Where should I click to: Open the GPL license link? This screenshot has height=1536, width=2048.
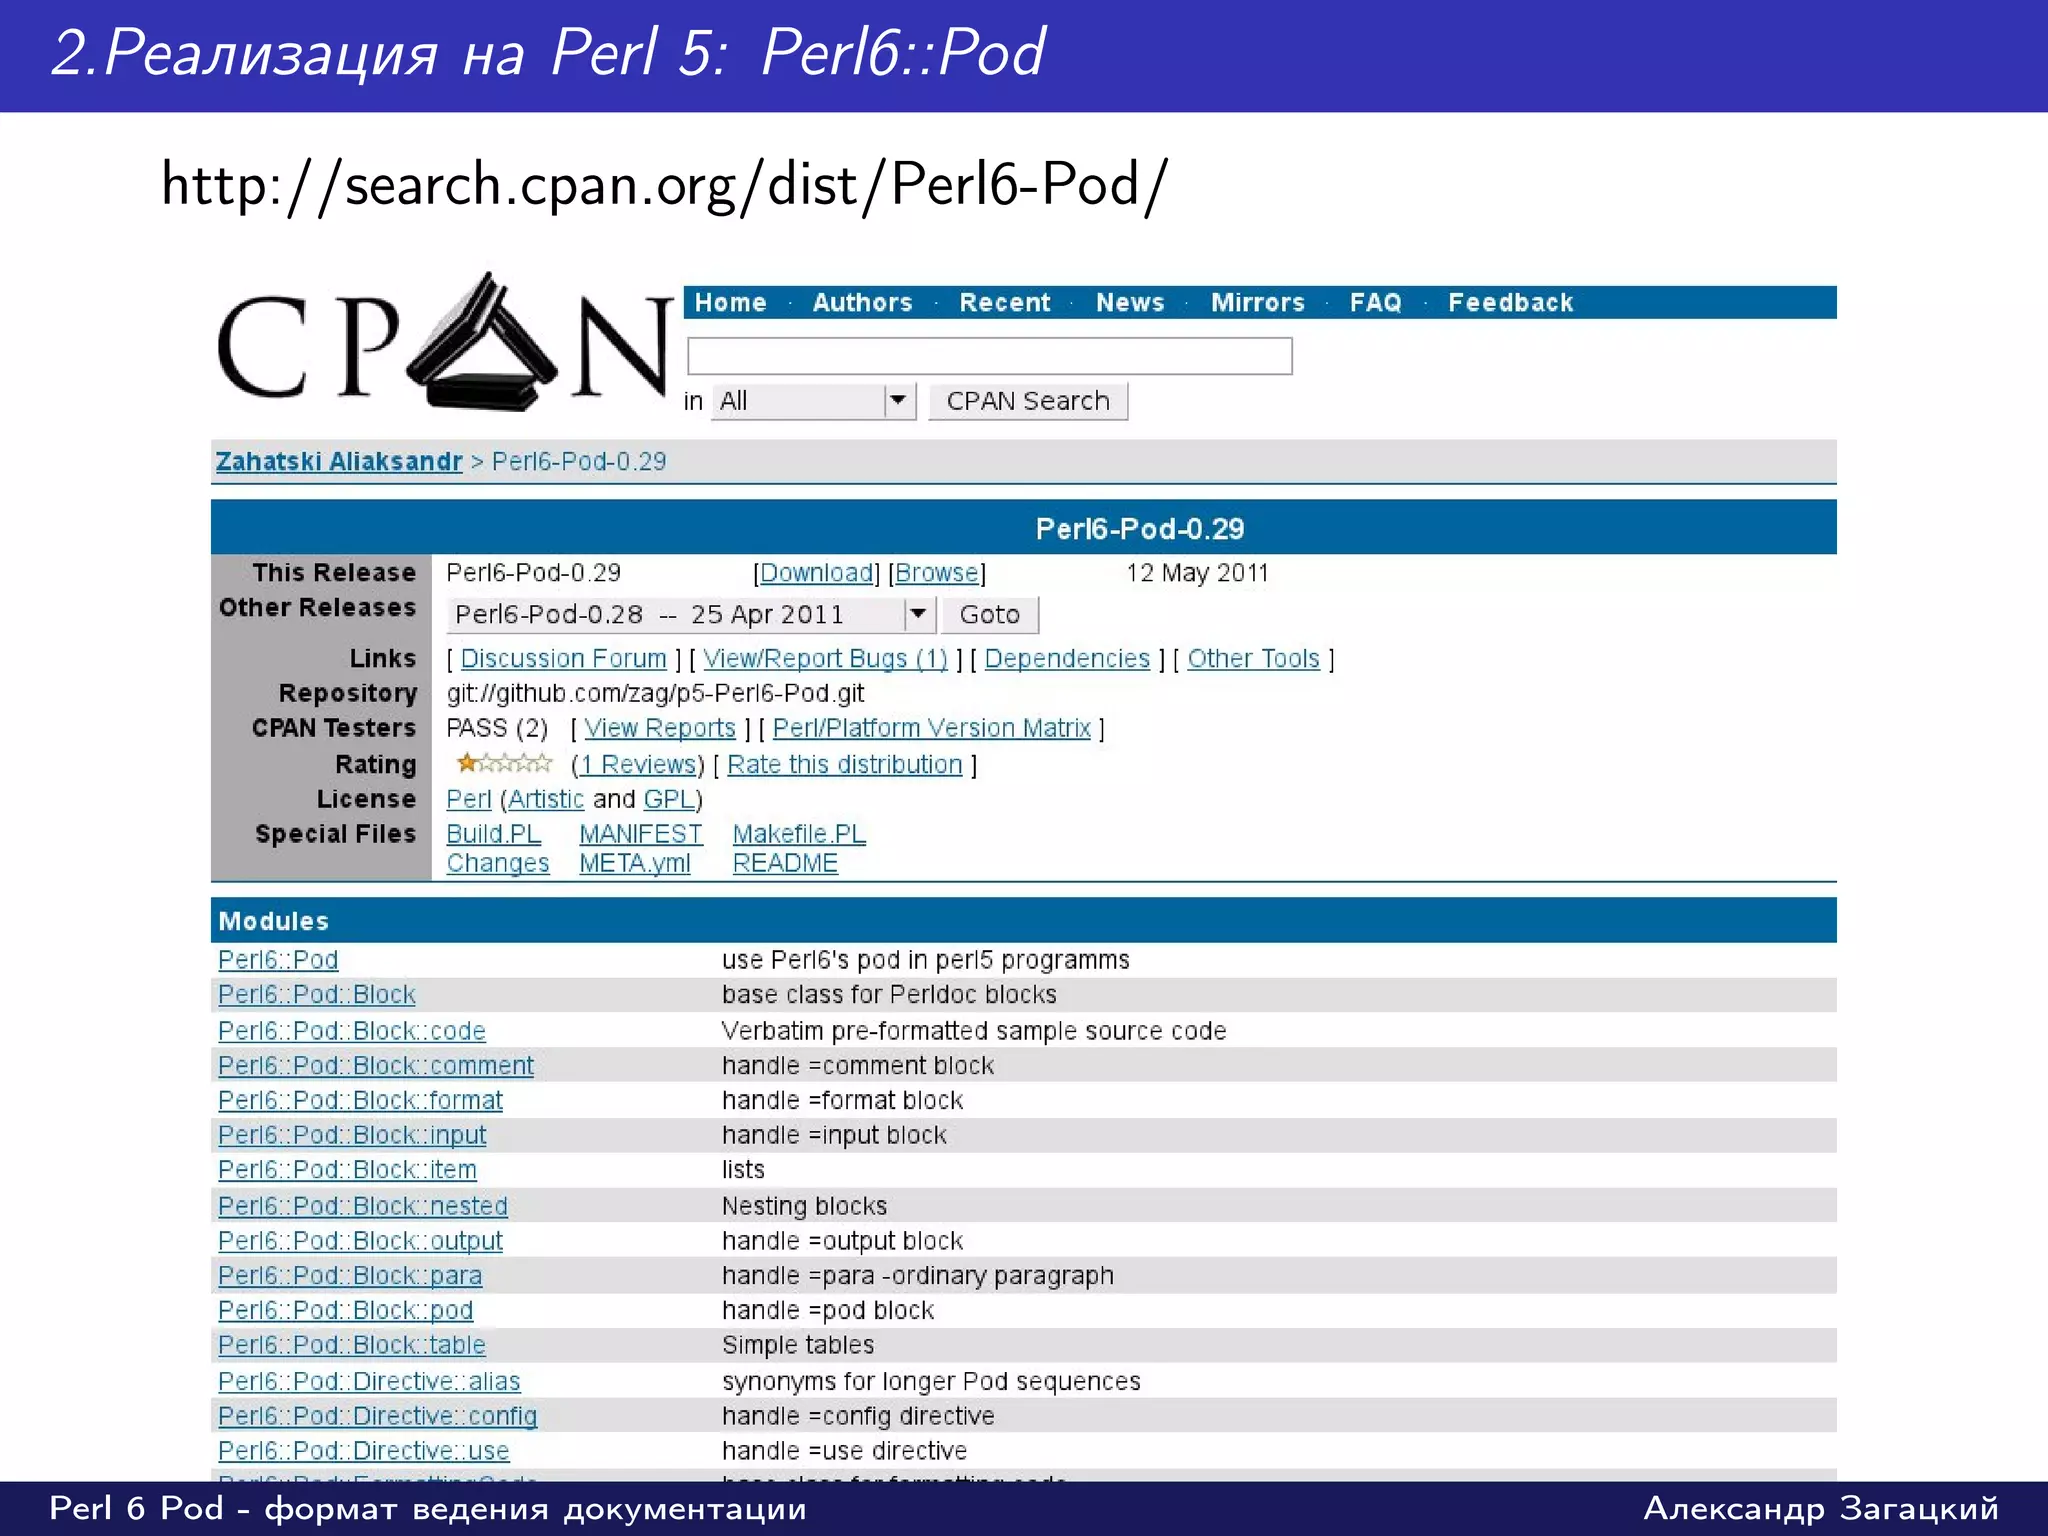coord(669,800)
